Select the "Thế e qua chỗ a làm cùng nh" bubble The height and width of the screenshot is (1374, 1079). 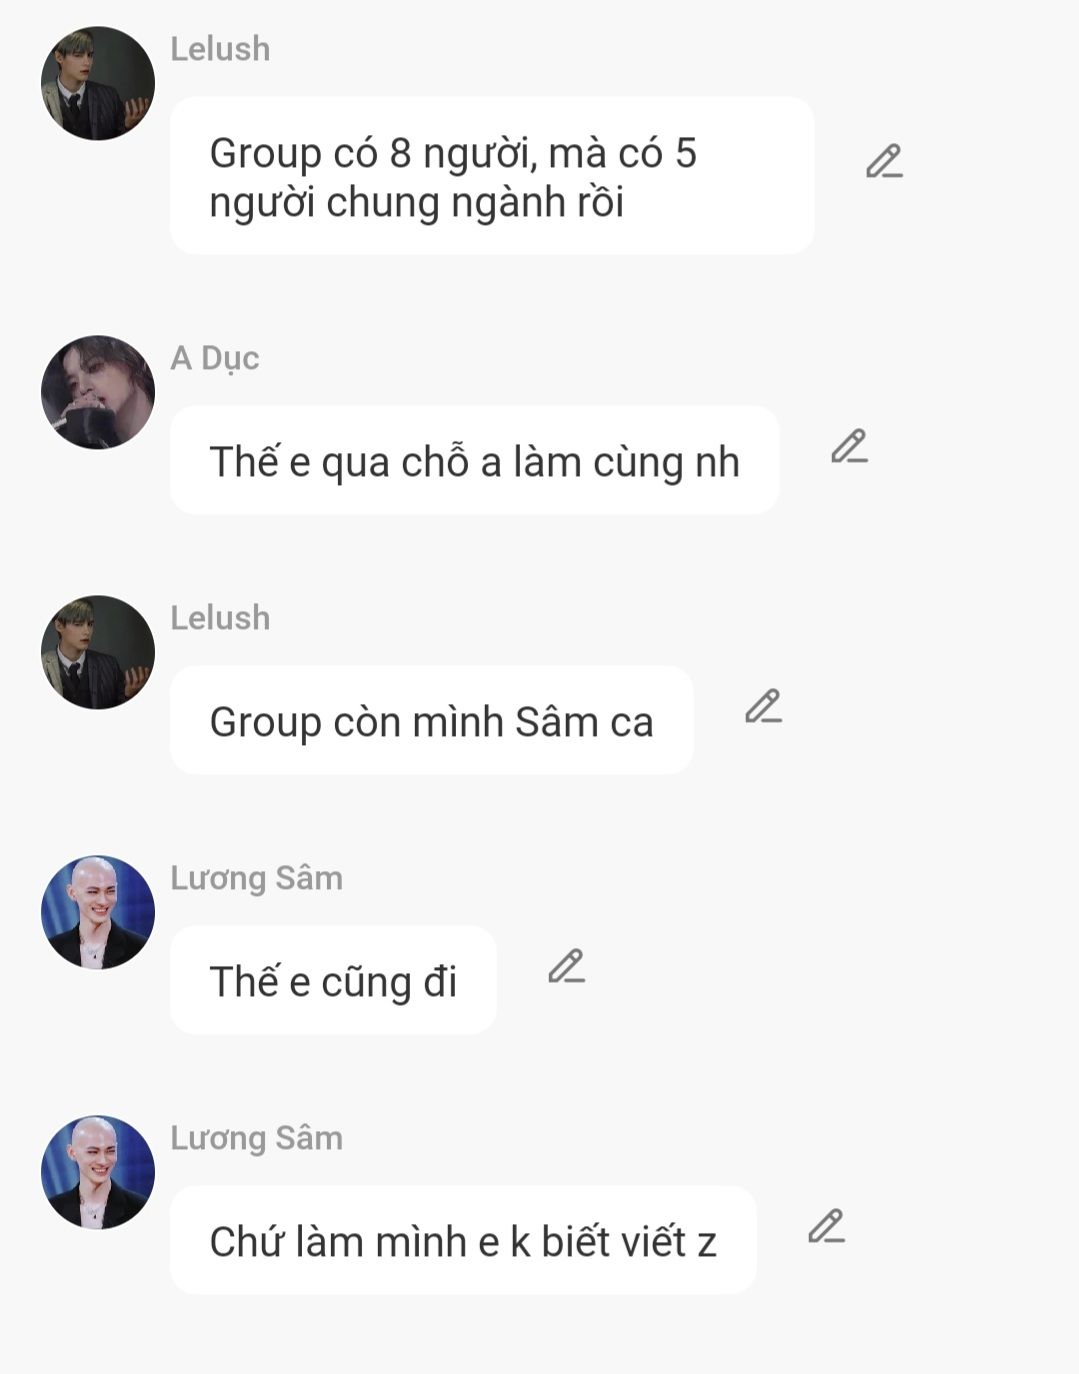point(474,460)
